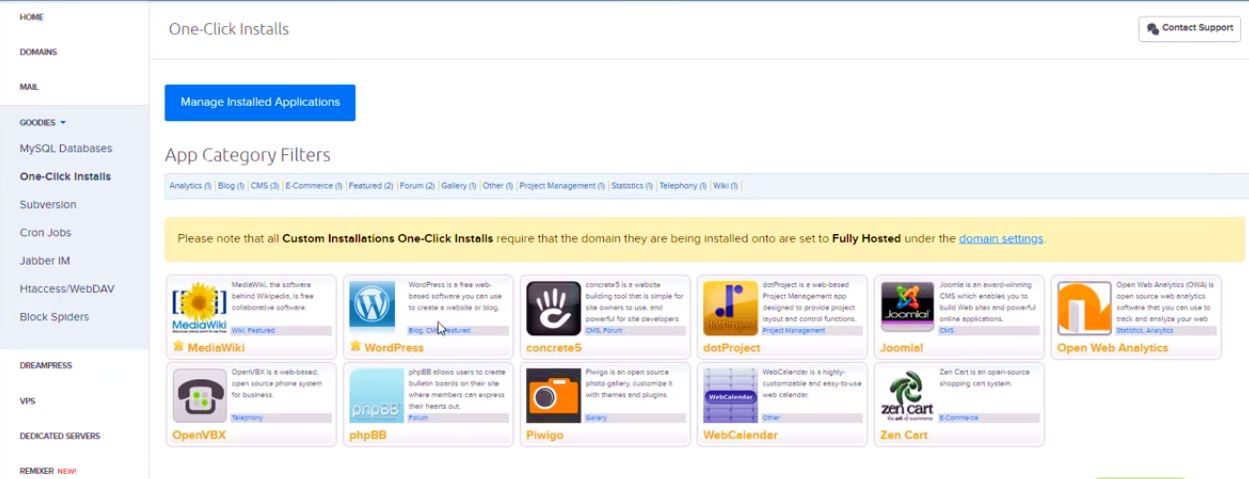Click Manage Installed Applications button
Image resolution: width=1249 pixels, height=479 pixels.
260,102
